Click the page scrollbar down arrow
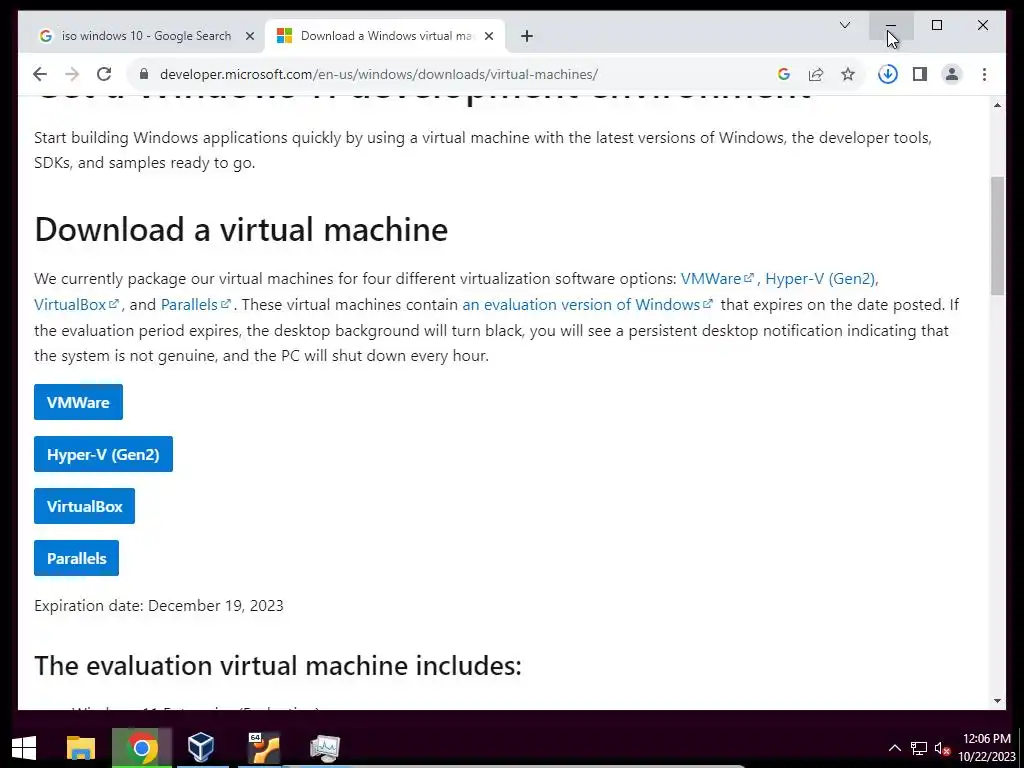The height and width of the screenshot is (768, 1024). tap(997, 701)
